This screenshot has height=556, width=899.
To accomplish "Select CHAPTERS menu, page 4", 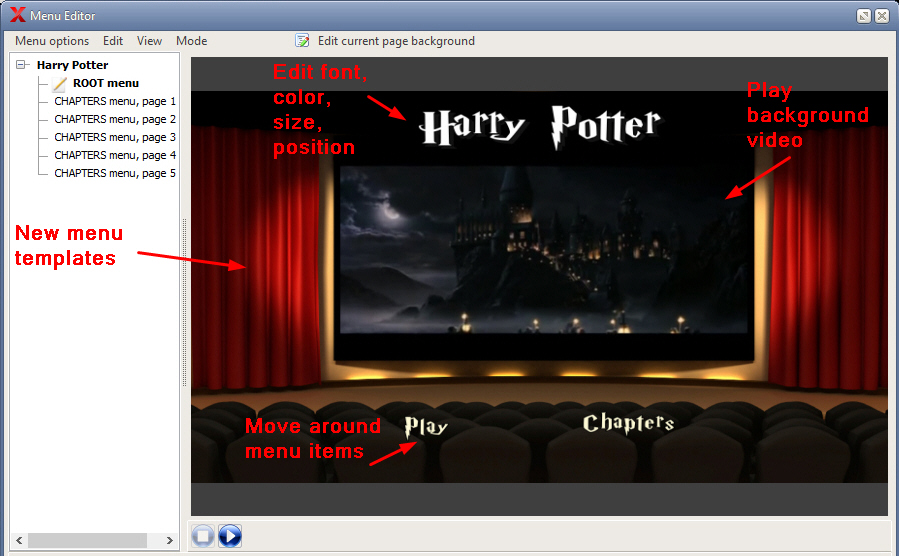I will pos(115,155).
